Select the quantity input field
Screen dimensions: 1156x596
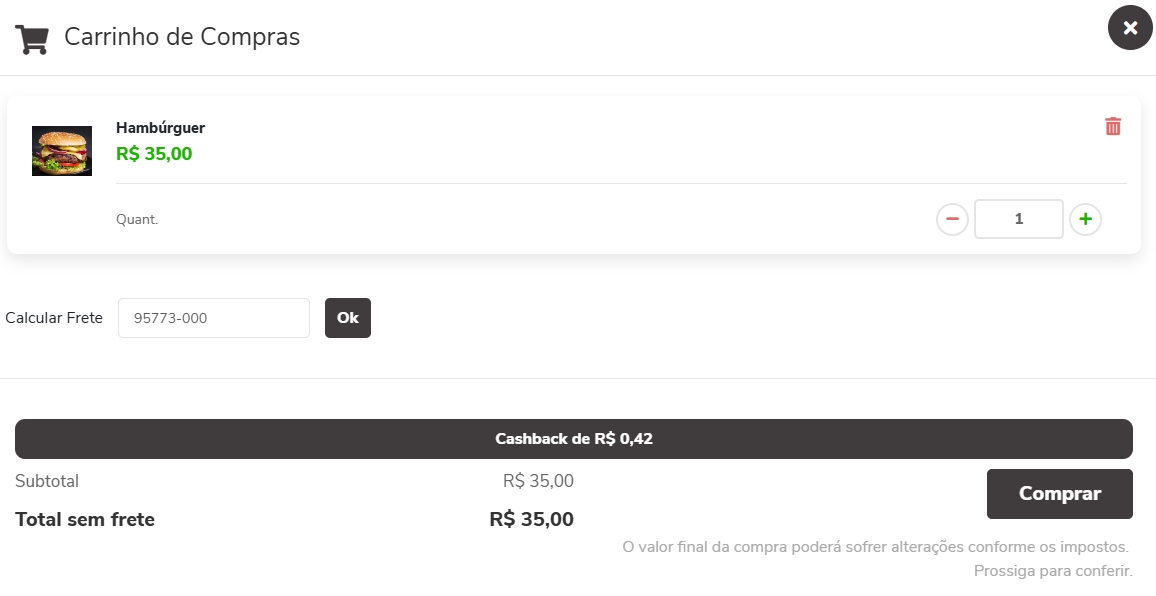1018,219
